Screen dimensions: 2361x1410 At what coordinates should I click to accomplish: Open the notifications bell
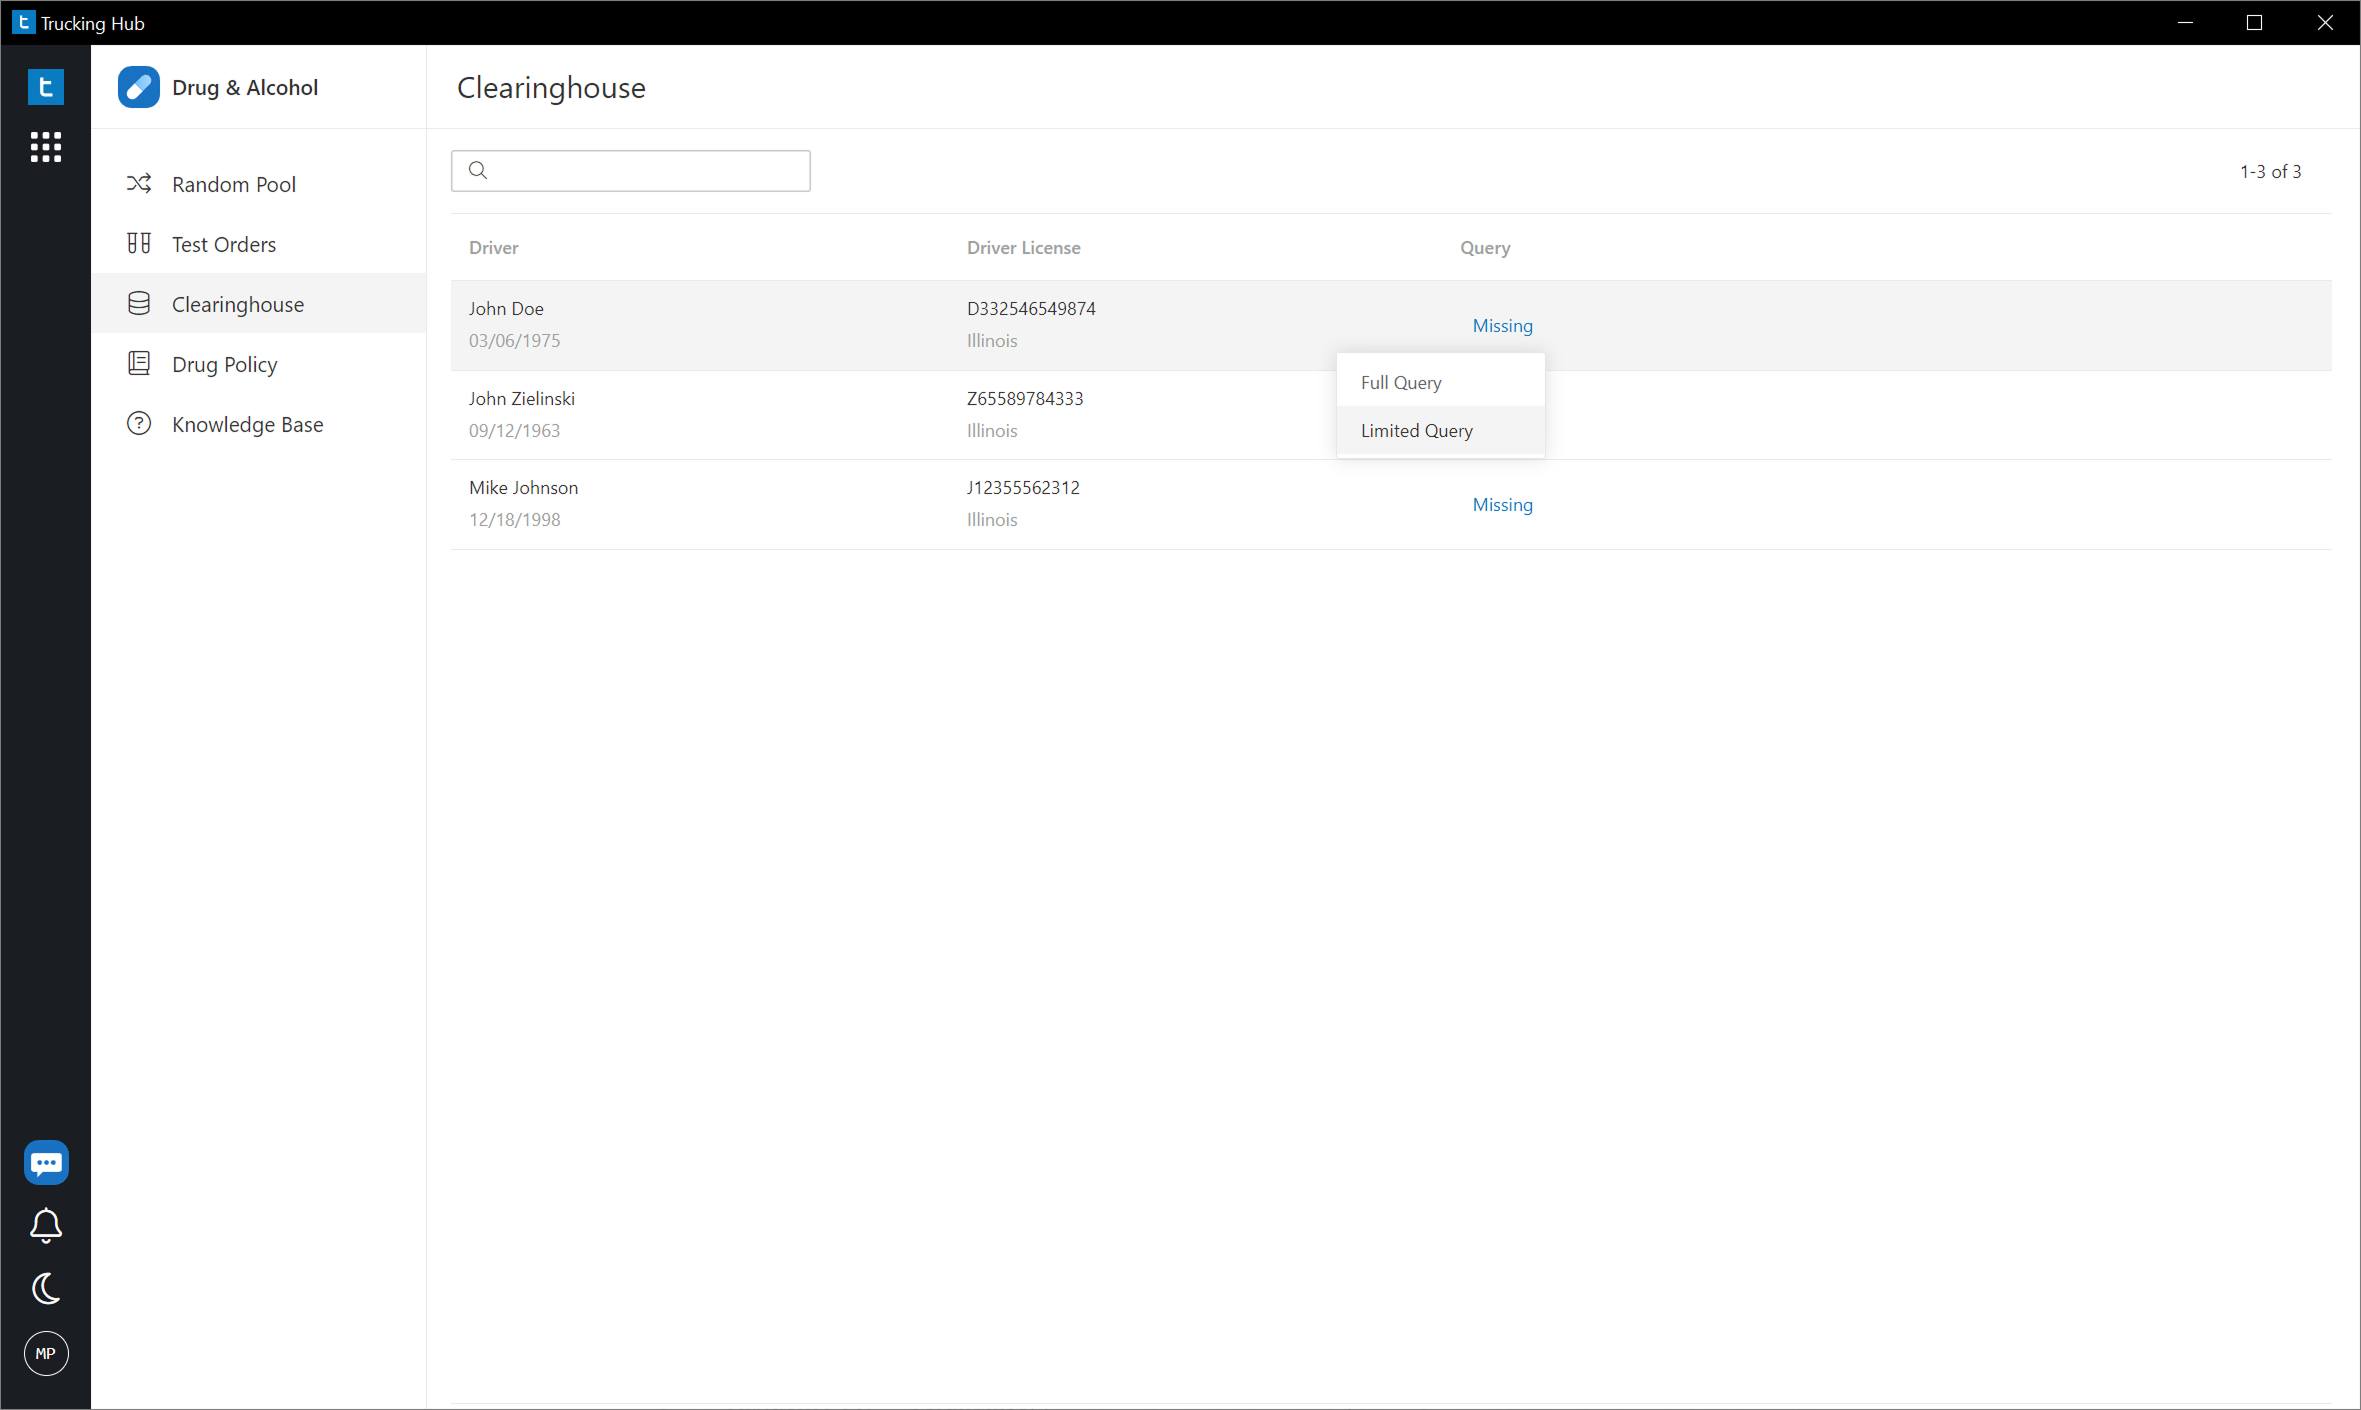pyautogui.click(x=46, y=1225)
